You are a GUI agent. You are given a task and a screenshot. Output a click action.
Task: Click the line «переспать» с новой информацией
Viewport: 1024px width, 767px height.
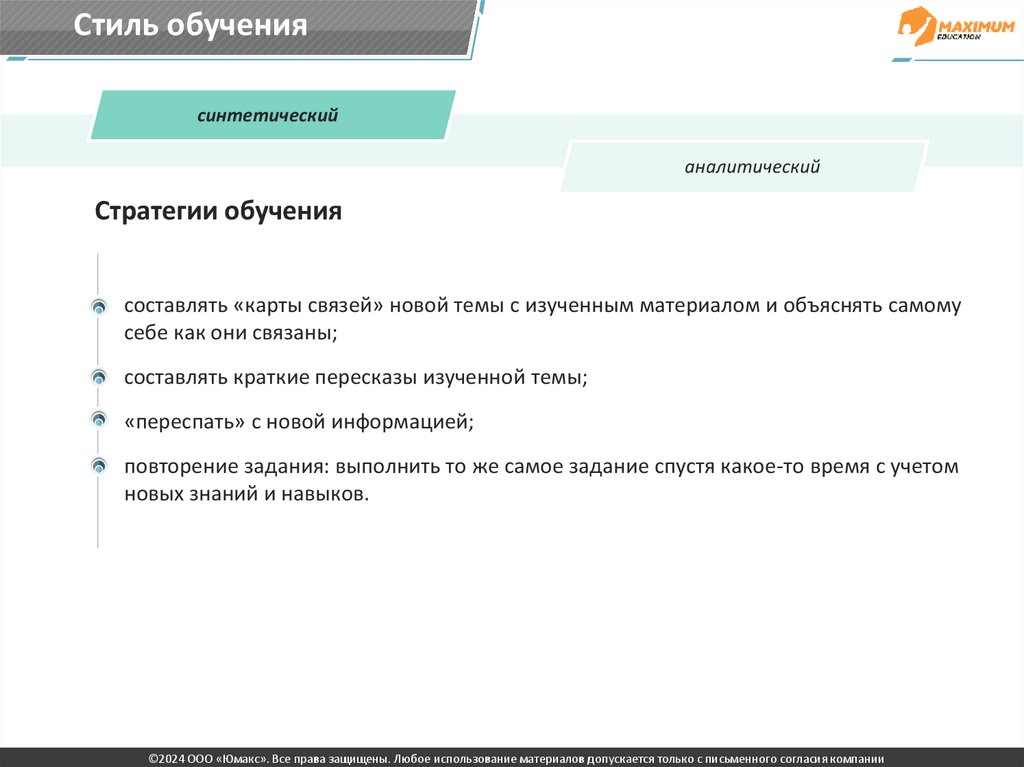coord(299,422)
